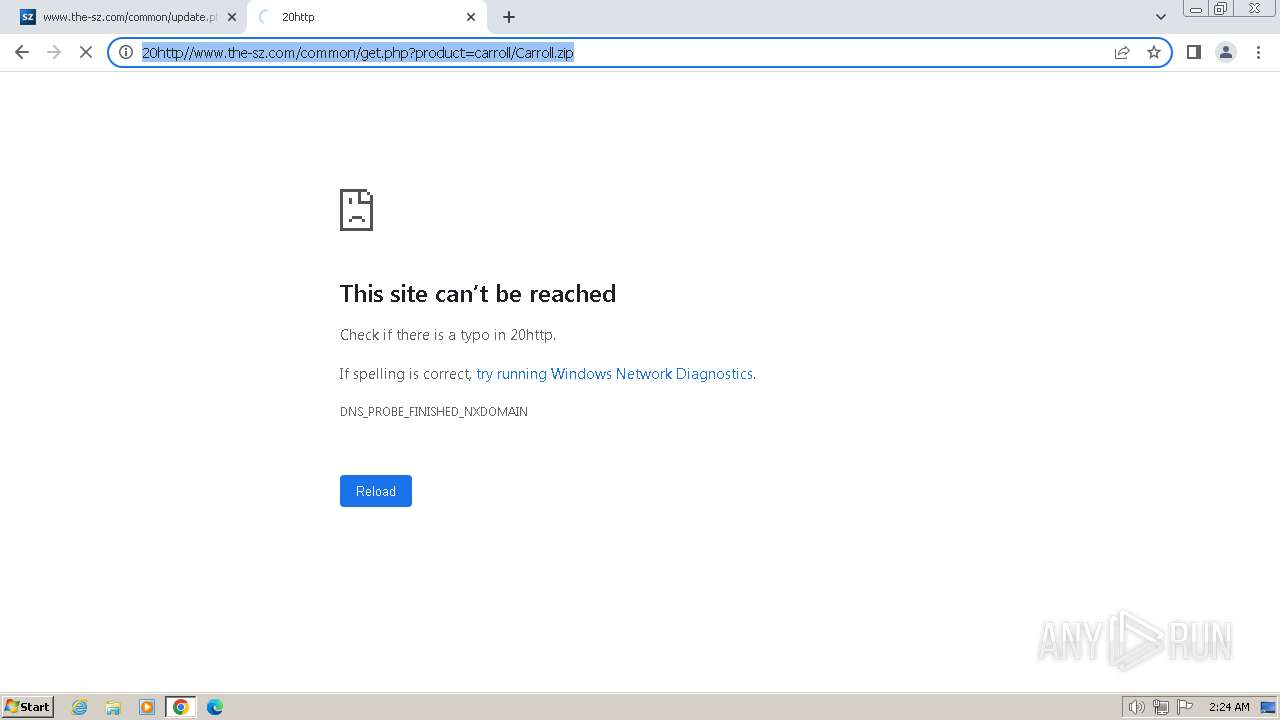The width and height of the screenshot is (1280, 720).
Task: Minimize the Chrome window
Action: coord(1196,9)
